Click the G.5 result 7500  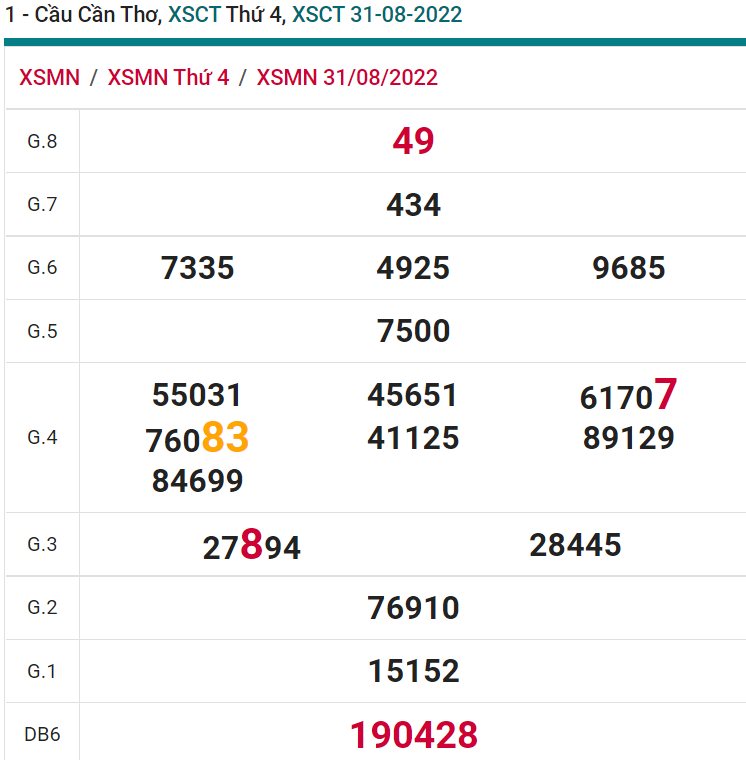(413, 331)
